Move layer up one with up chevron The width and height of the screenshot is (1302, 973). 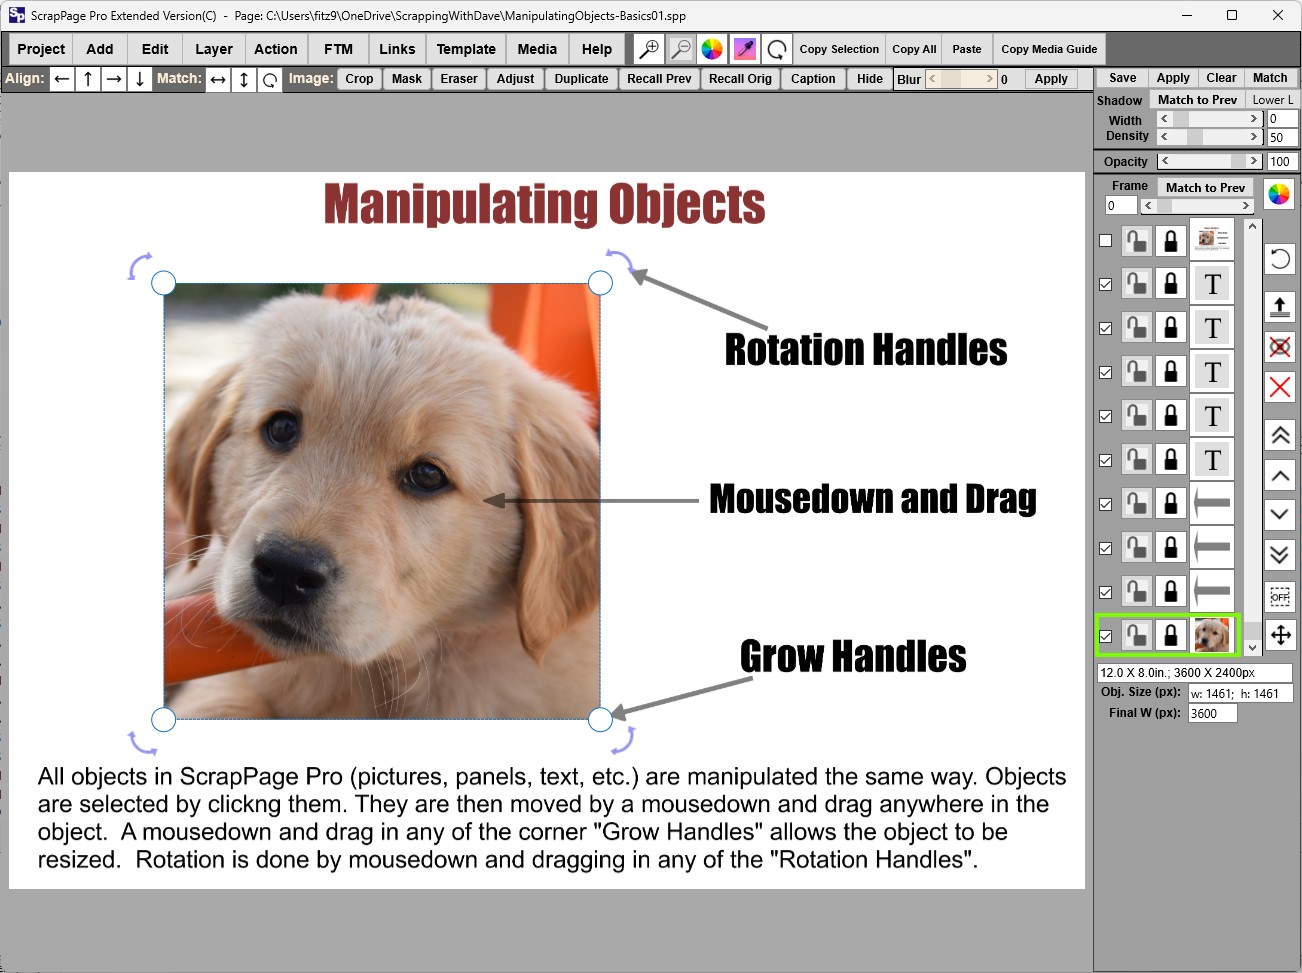(1280, 476)
